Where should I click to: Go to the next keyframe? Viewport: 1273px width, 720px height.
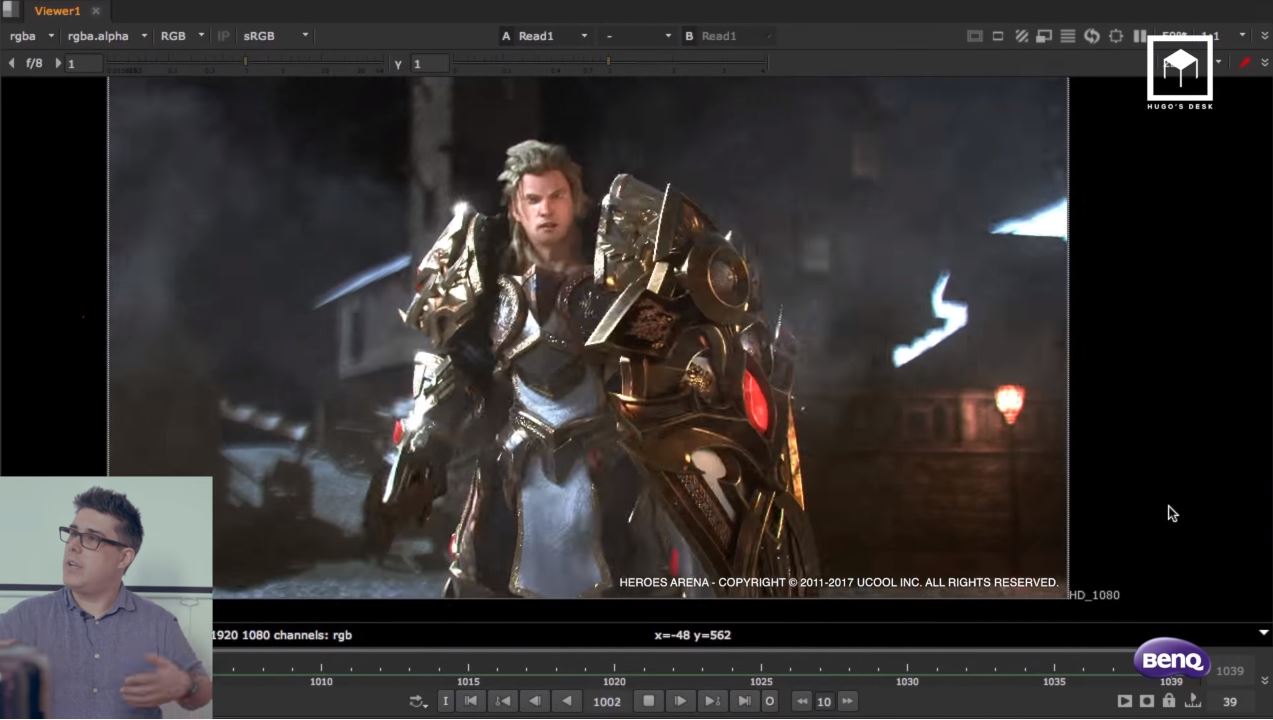point(712,701)
